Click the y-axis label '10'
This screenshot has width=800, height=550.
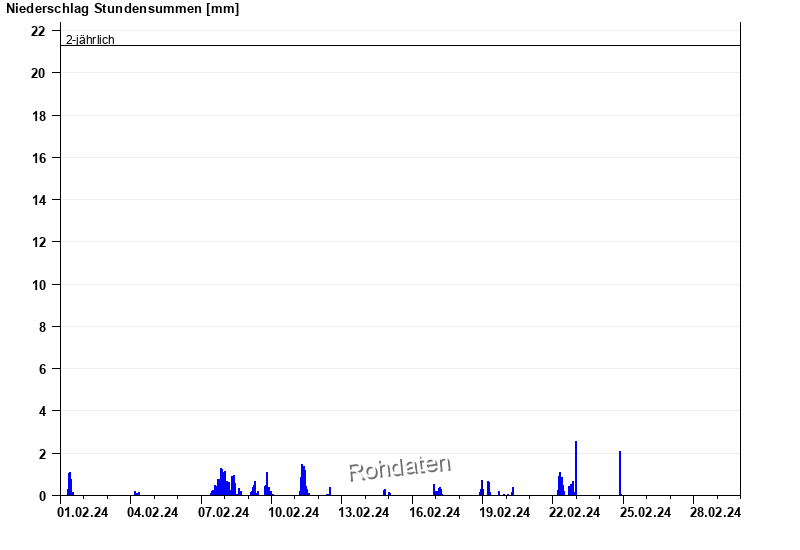point(39,285)
